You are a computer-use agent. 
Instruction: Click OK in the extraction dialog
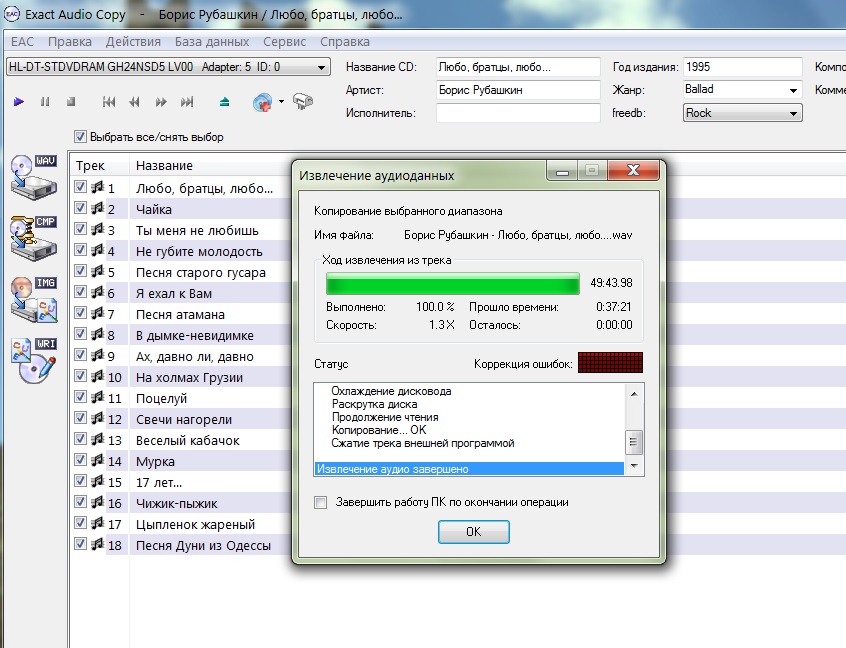(473, 532)
